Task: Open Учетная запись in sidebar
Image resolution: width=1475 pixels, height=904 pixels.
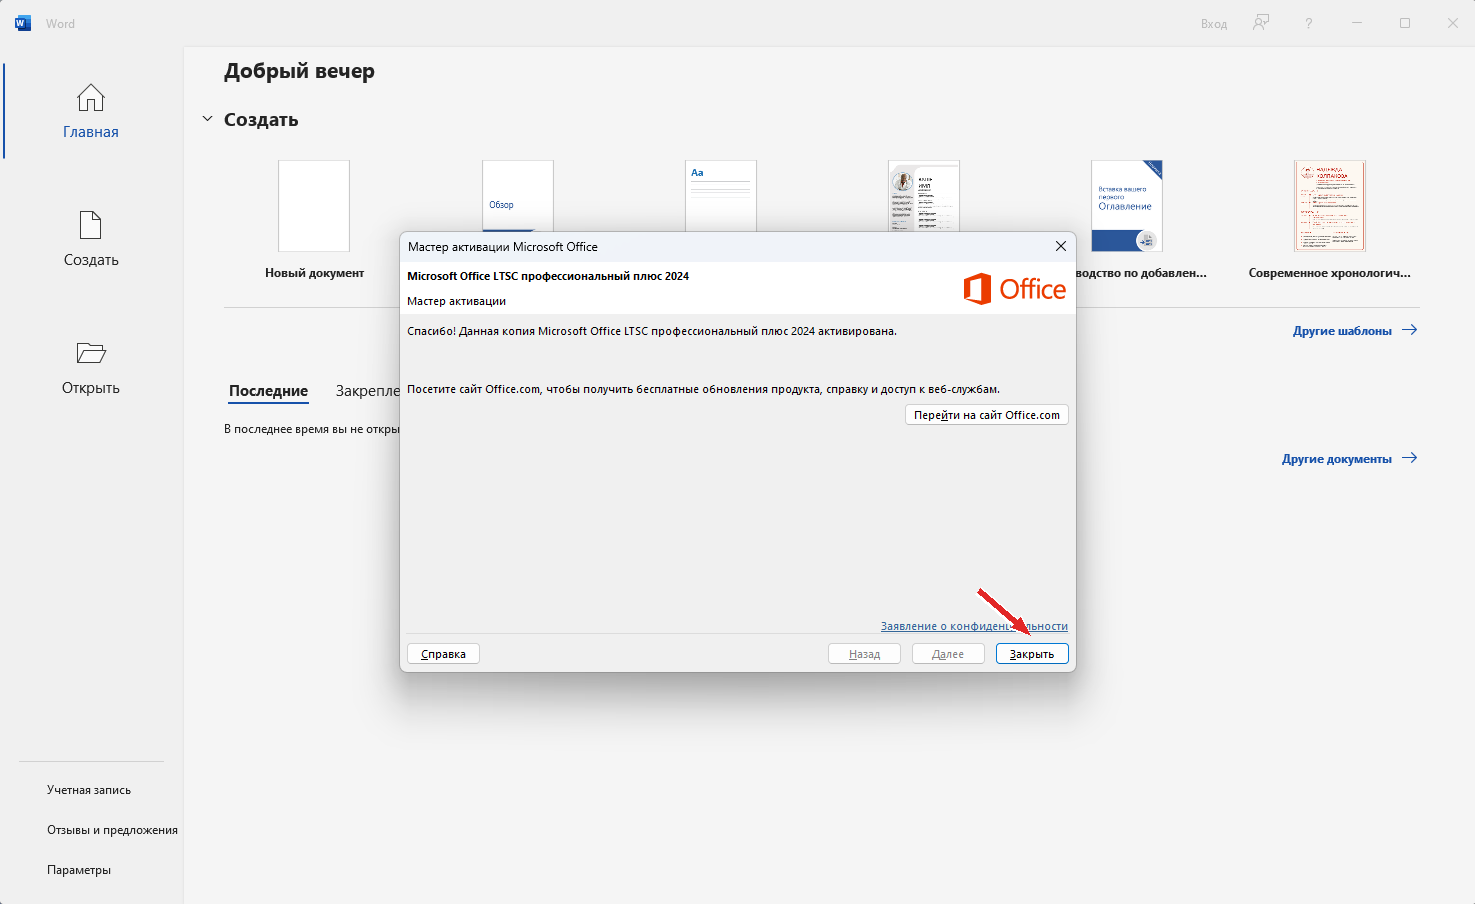Action: coord(89,790)
